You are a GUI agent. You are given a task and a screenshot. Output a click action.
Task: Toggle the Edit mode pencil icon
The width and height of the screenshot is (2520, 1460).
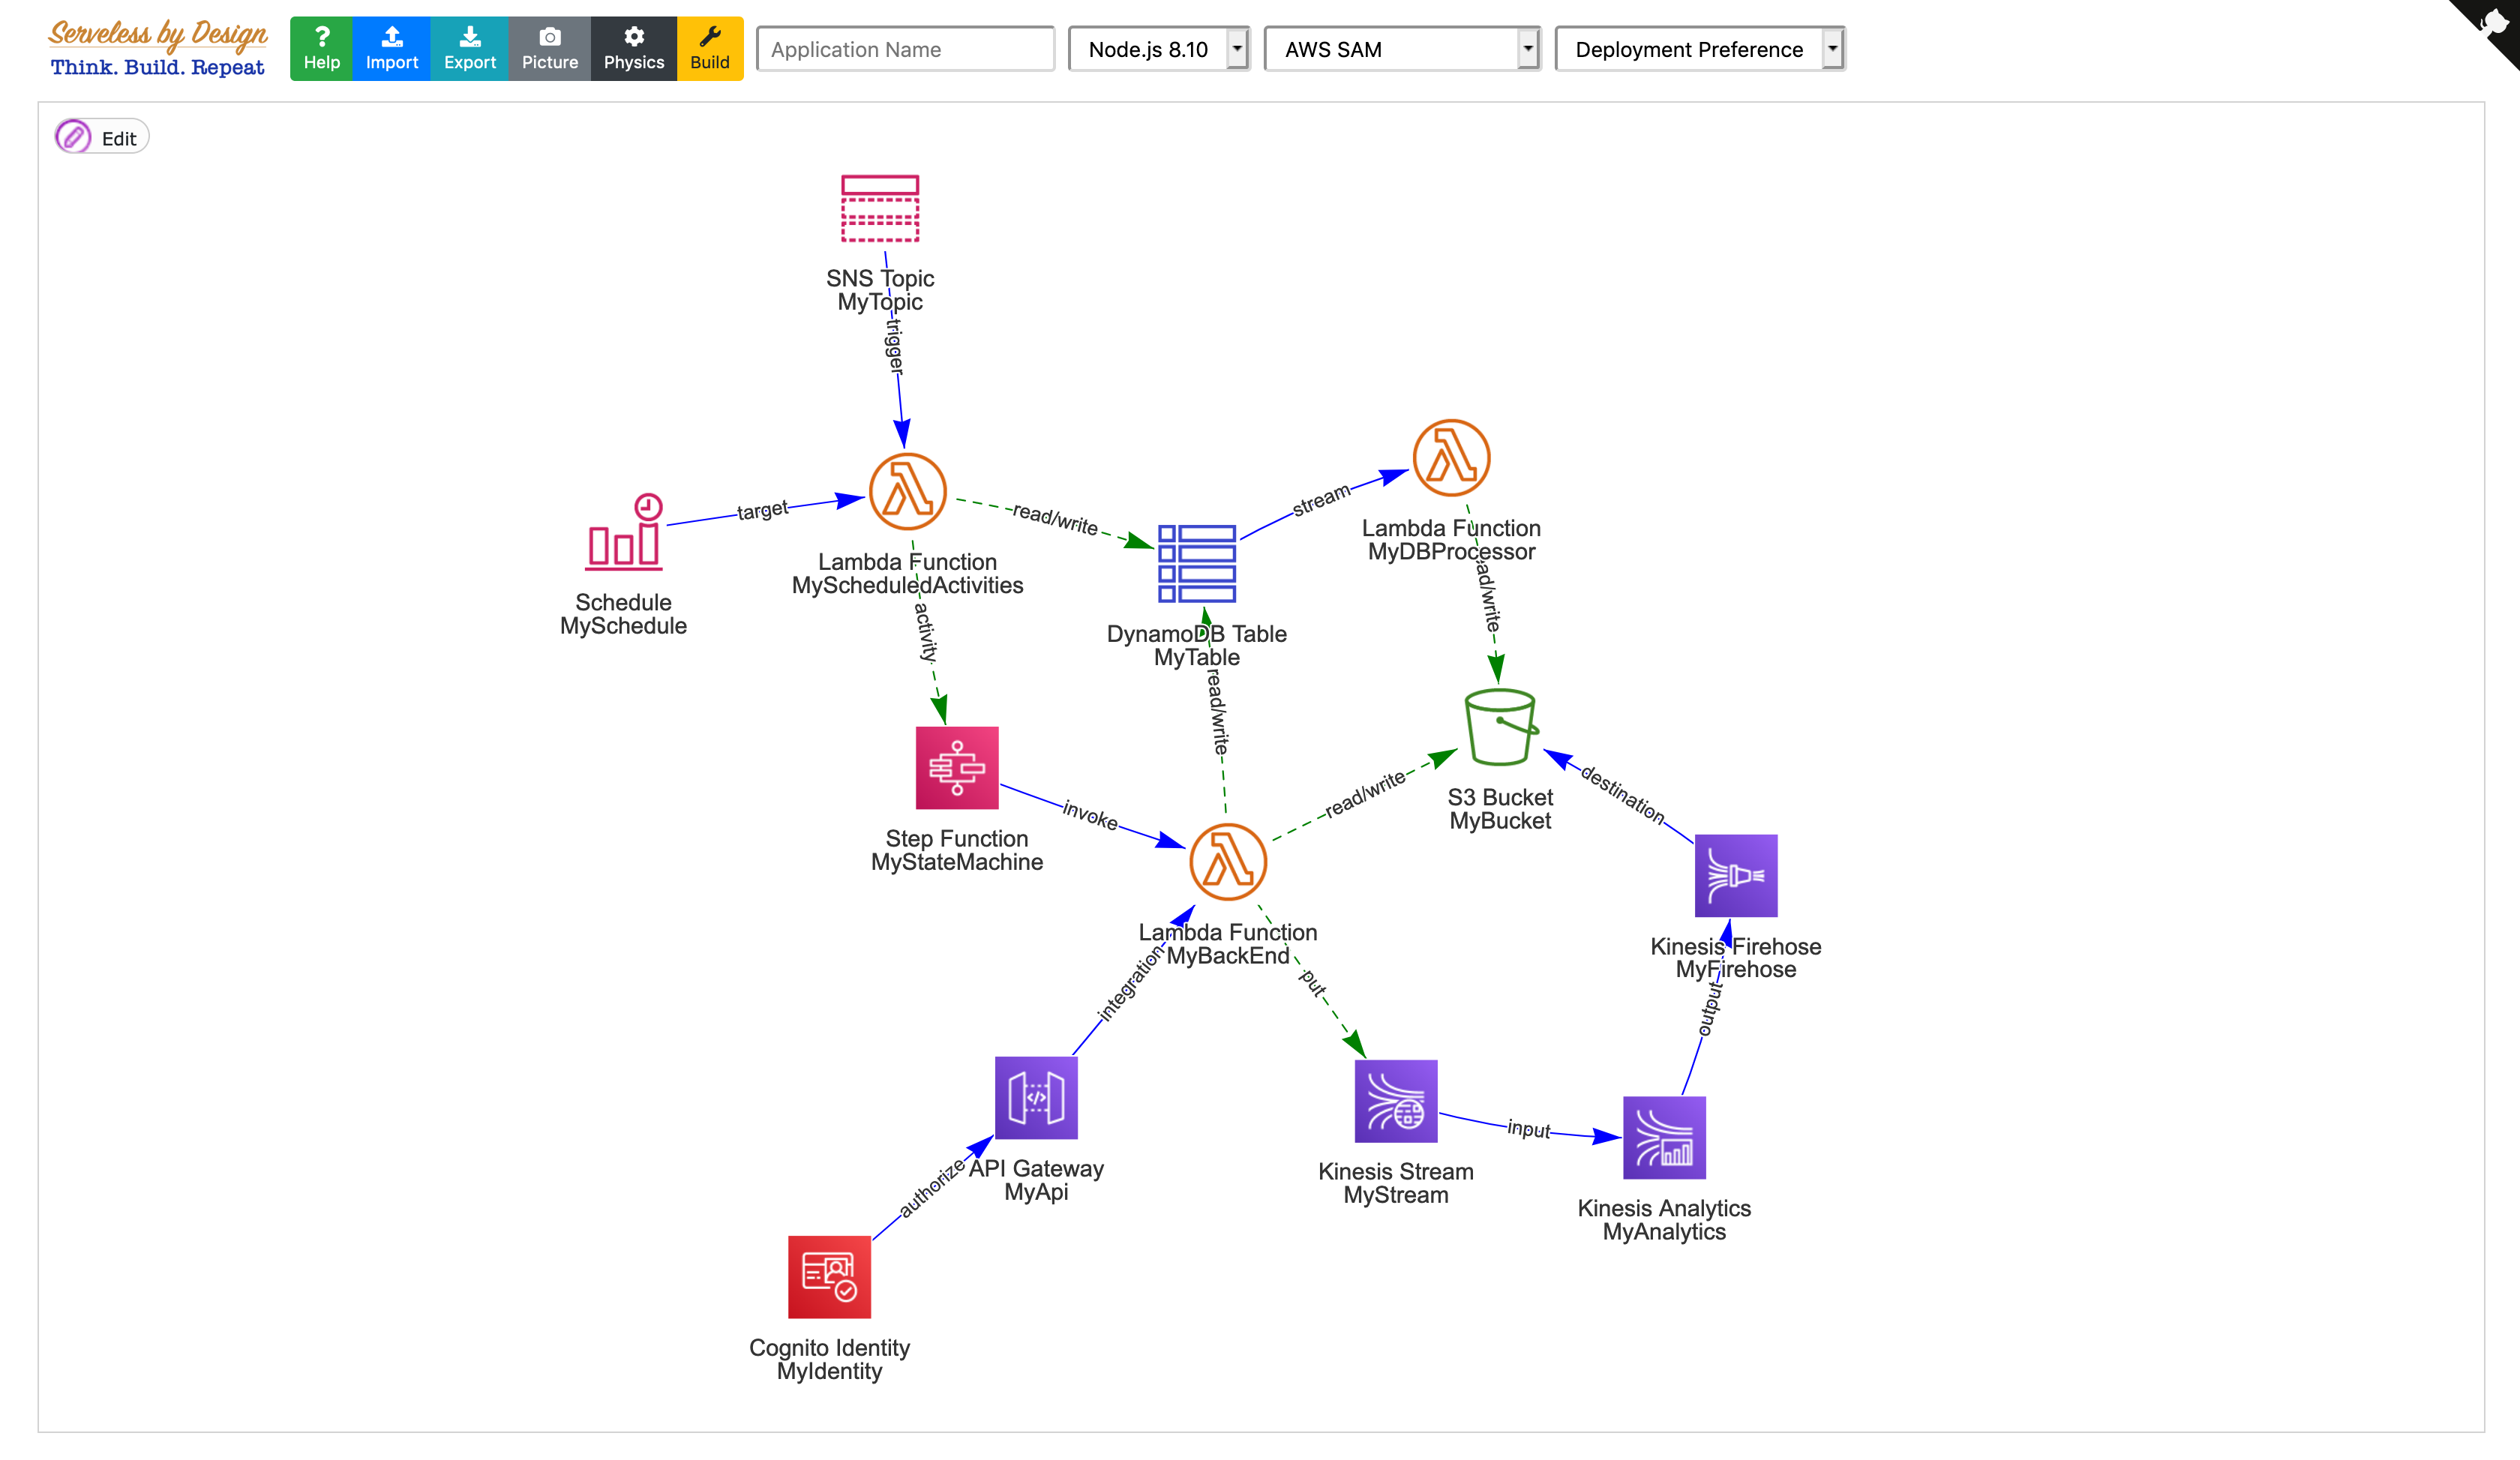pyautogui.click(x=73, y=137)
